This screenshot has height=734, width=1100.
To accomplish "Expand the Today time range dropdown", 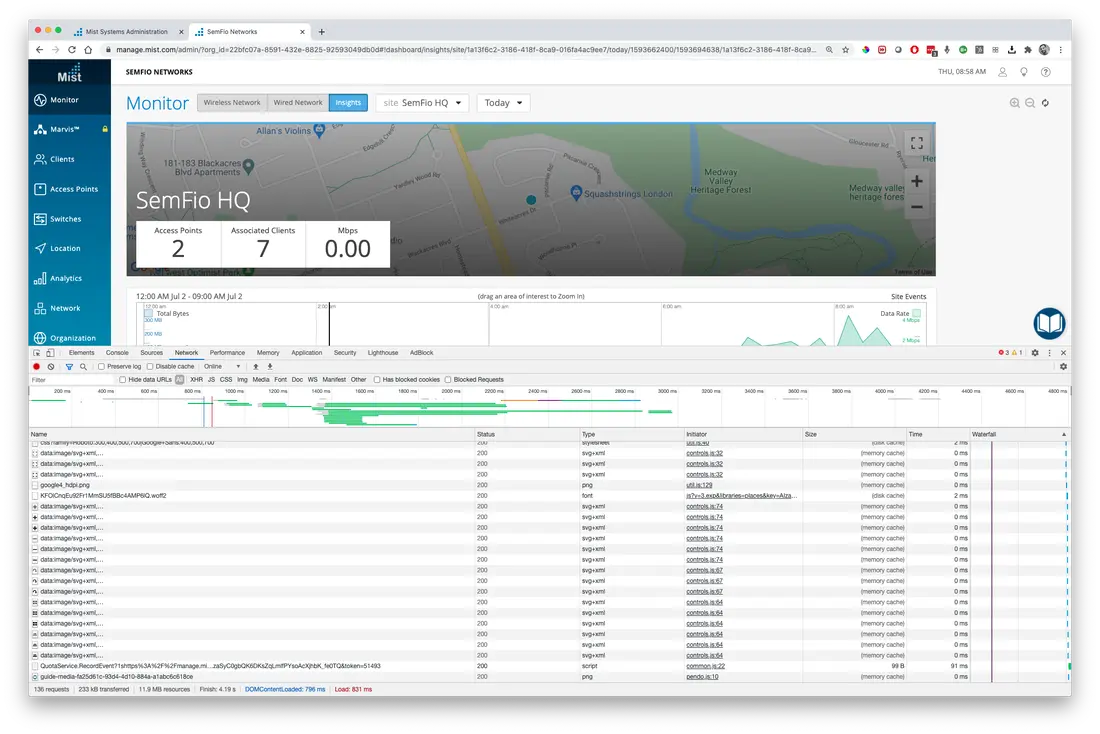I will point(503,102).
